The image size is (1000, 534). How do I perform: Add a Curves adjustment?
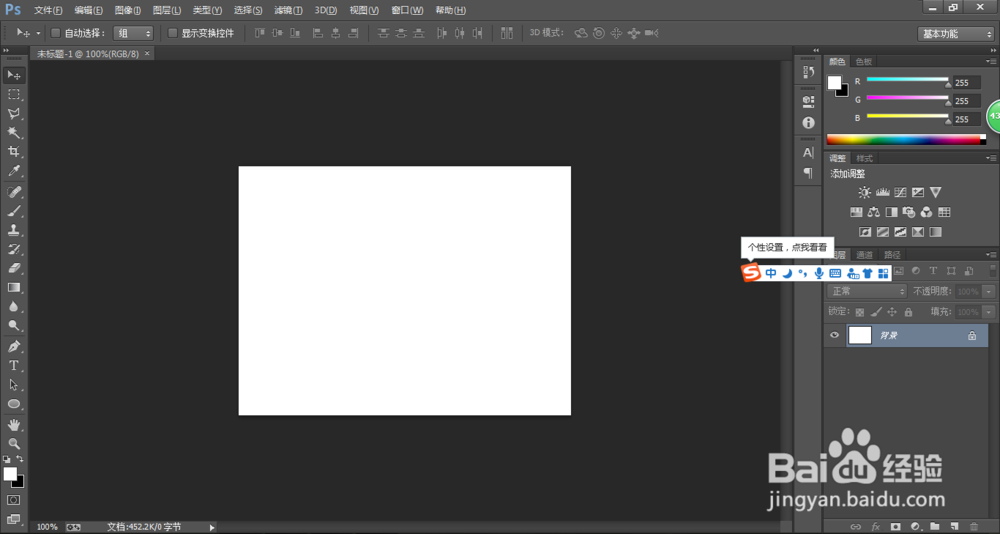point(901,192)
